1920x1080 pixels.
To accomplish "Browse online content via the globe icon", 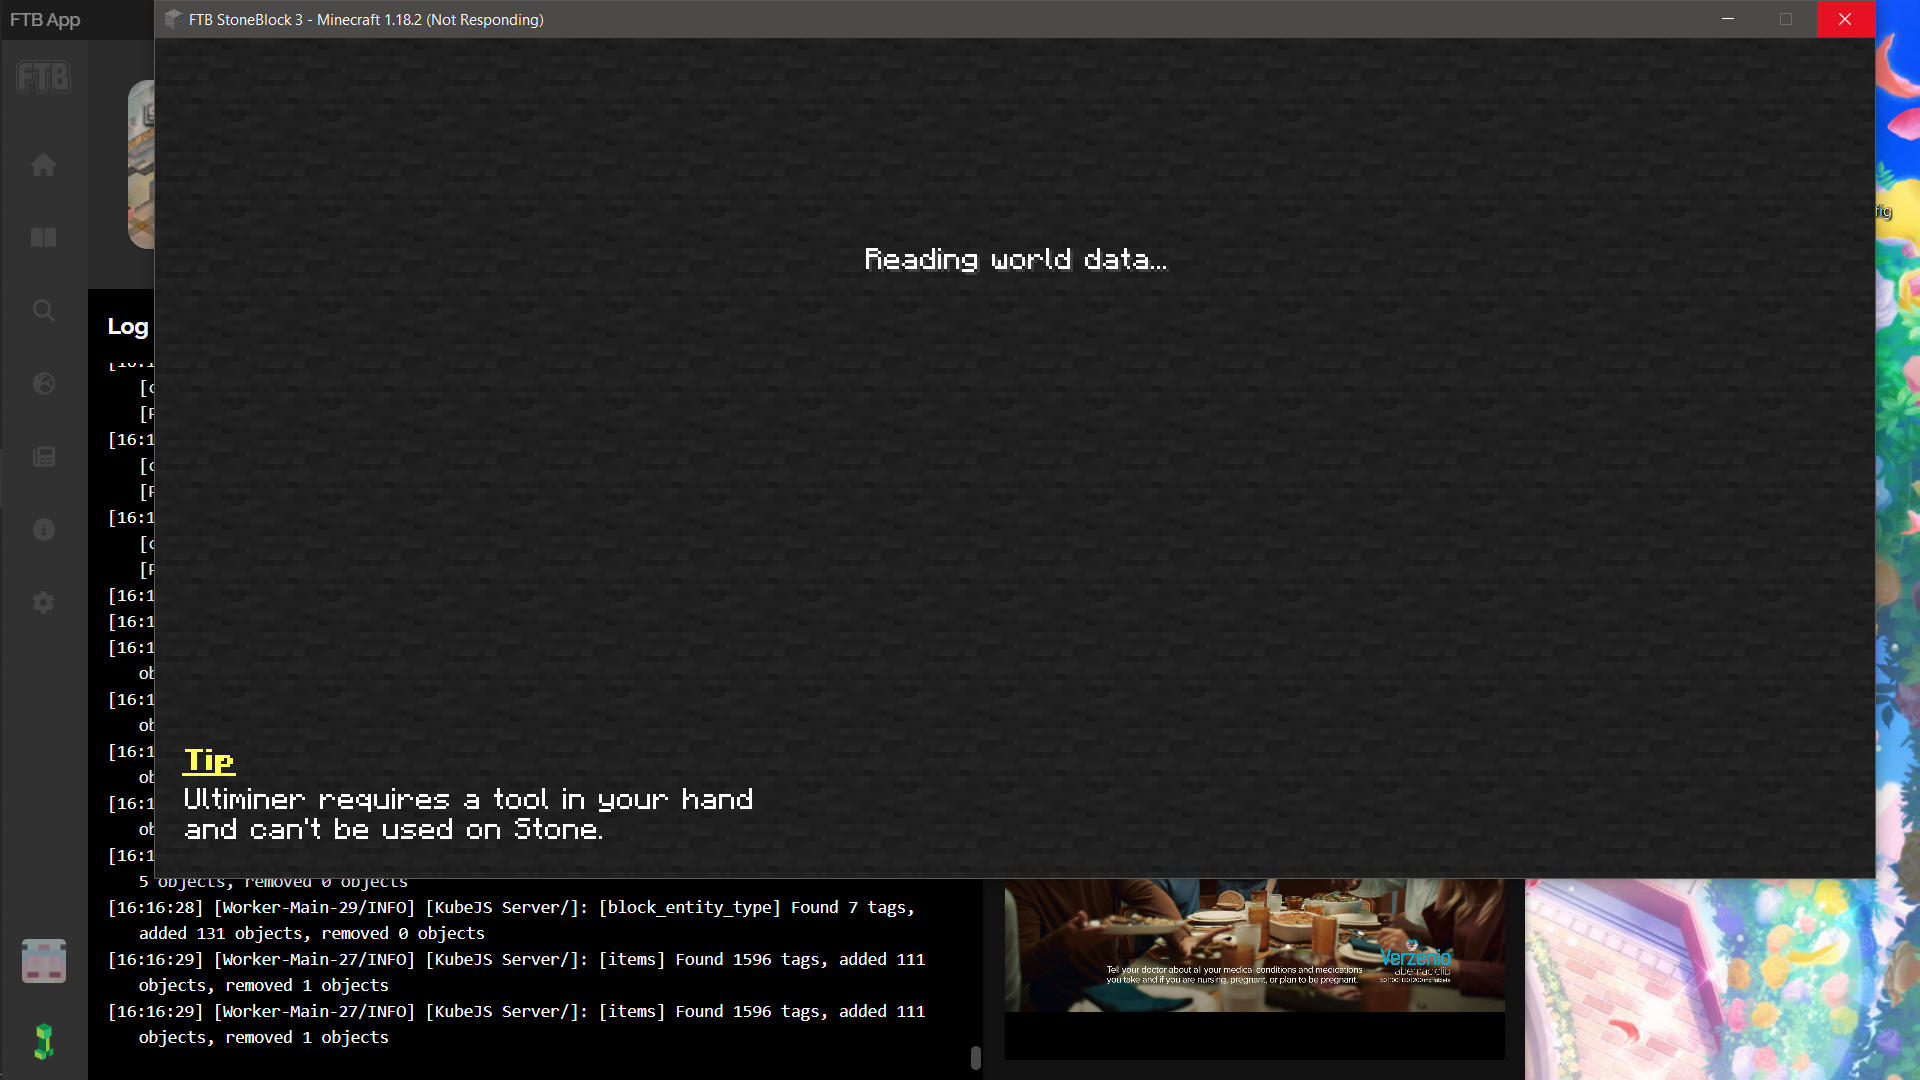I will (43, 383).
